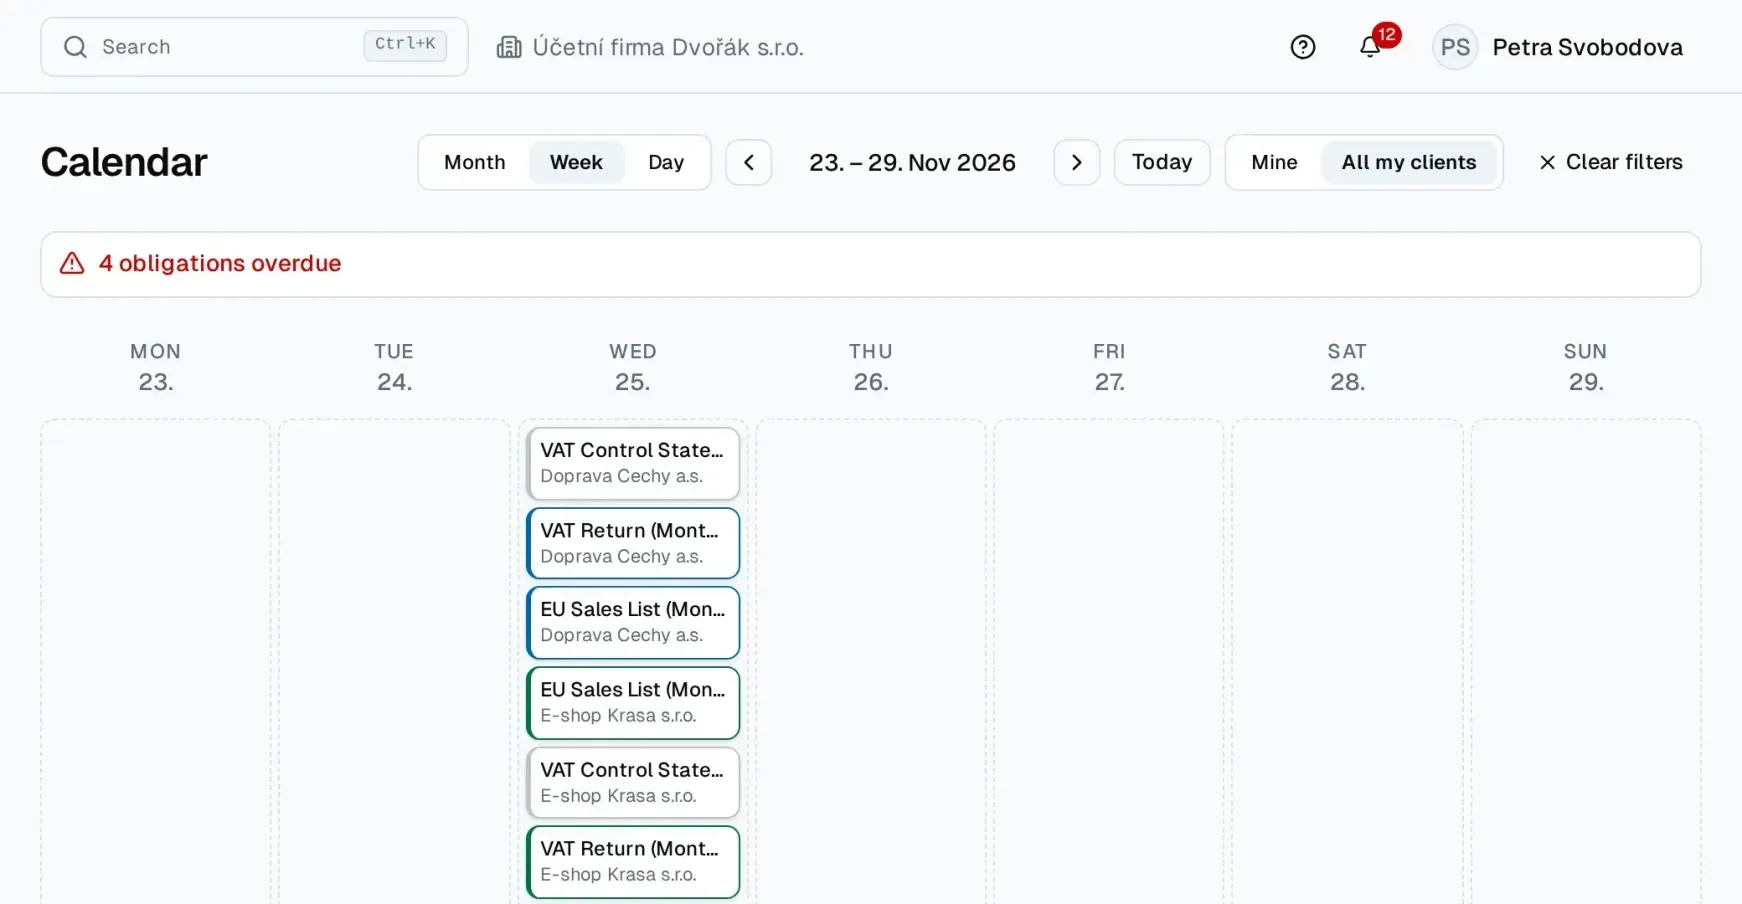The height and width of the screenshot is (904, 1742).
Task: Go to next week with right chevron
Action: point(1077,162)
